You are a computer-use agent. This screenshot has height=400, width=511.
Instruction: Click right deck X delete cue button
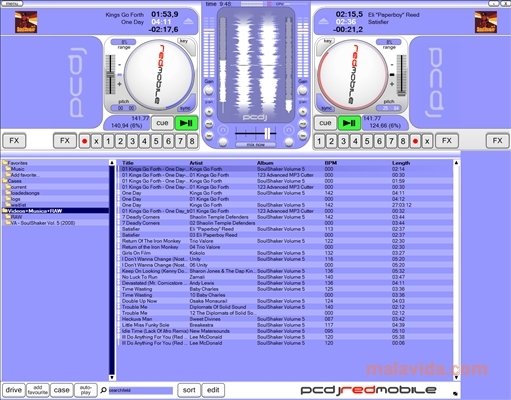click(x=427, y=141)
